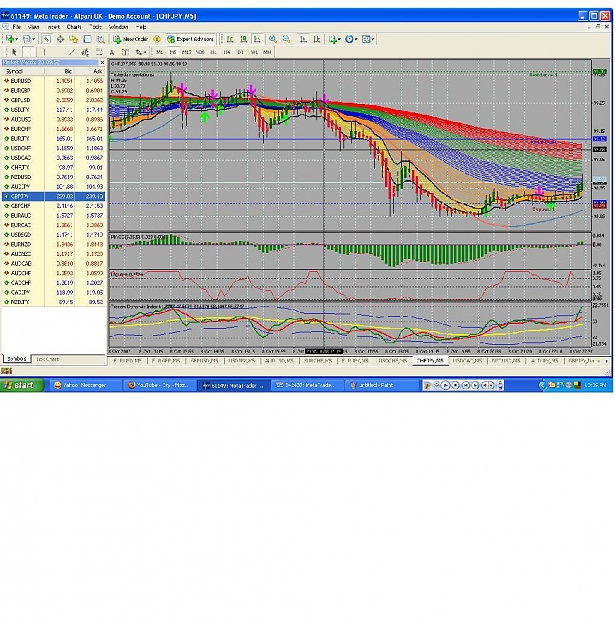Open the Insert menu
Screen dimensions: 615x625
(53, 27)
